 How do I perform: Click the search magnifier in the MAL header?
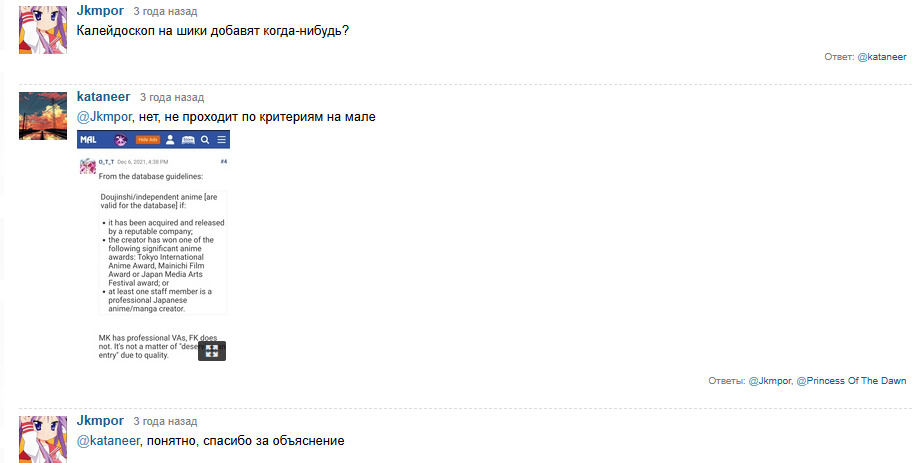tap(205, 139)
